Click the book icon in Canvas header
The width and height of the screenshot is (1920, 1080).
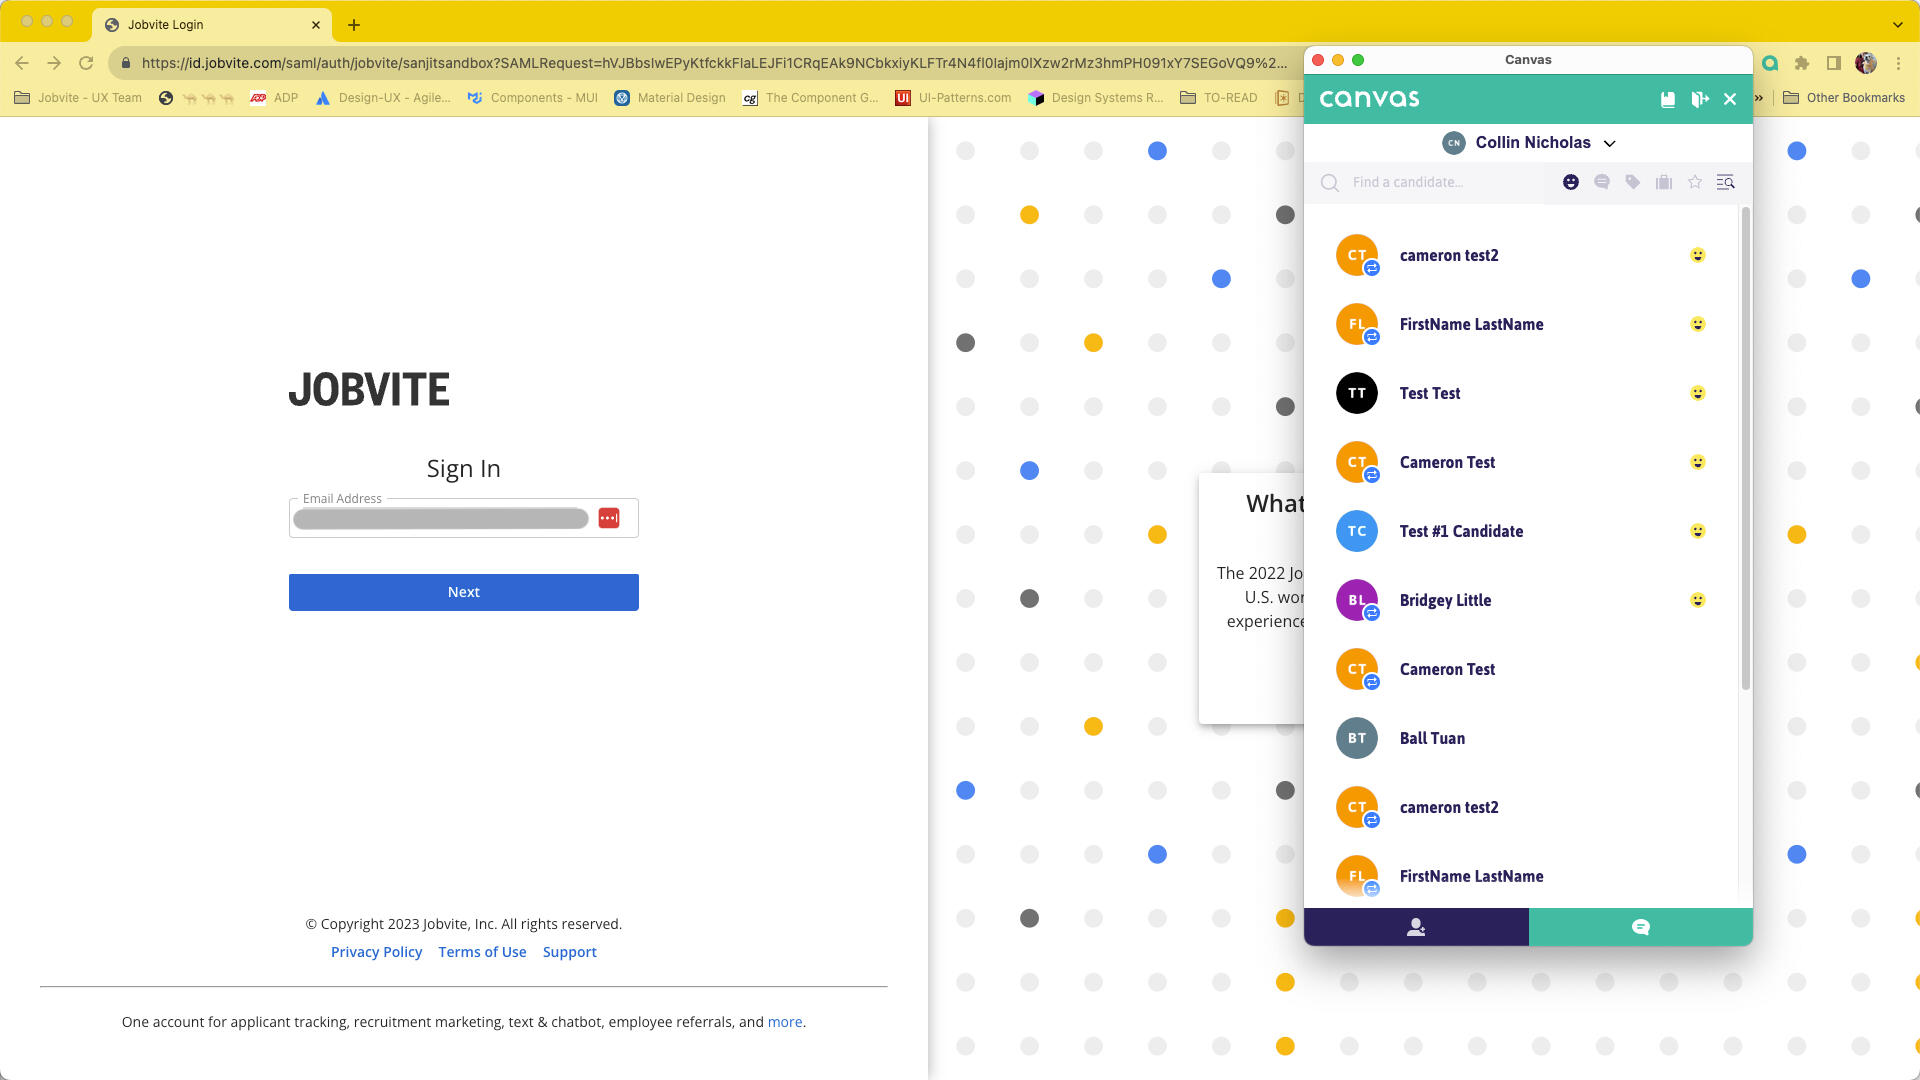click(x=1667, y=99)
